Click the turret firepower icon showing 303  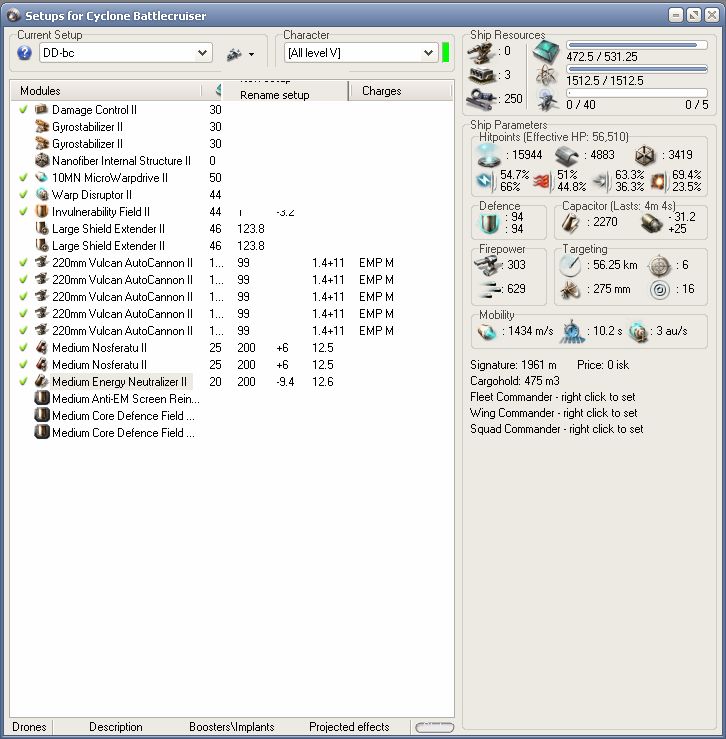[x=487, y=265]
